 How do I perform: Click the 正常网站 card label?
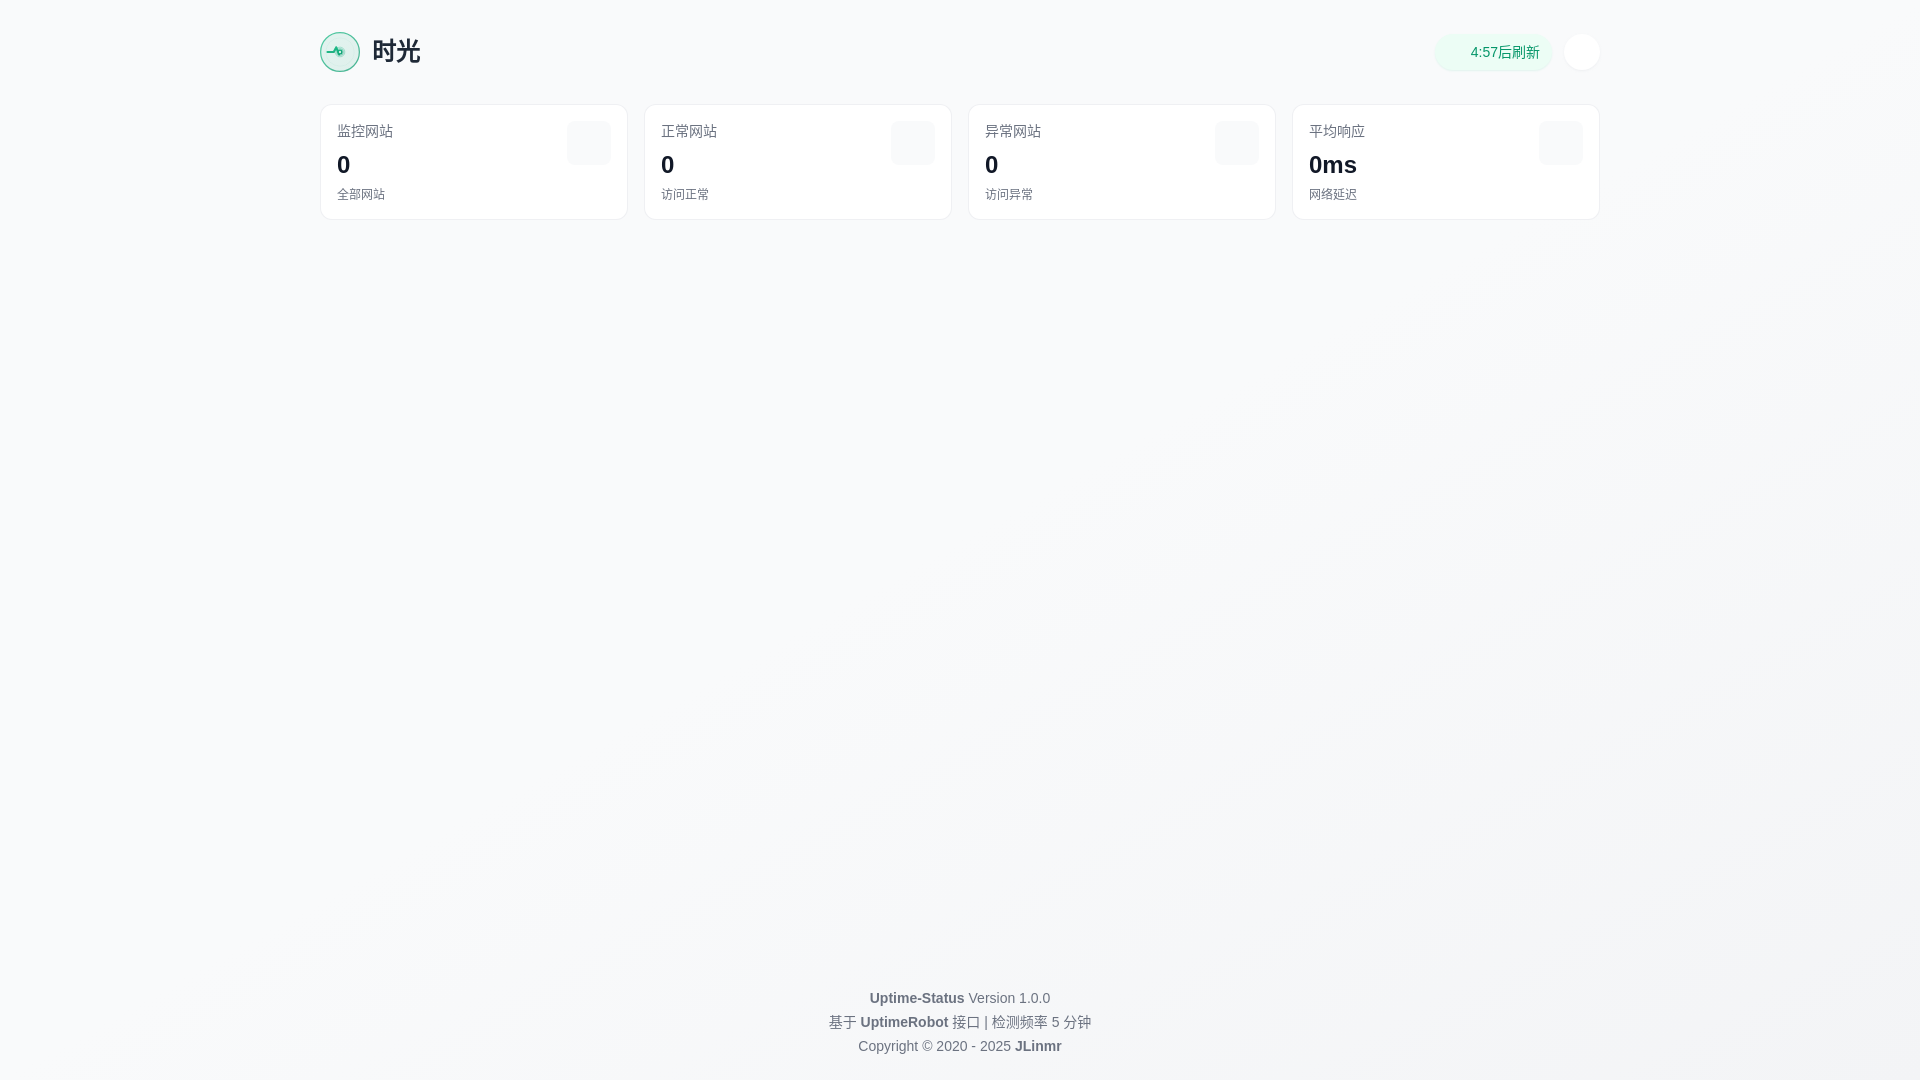689,131
